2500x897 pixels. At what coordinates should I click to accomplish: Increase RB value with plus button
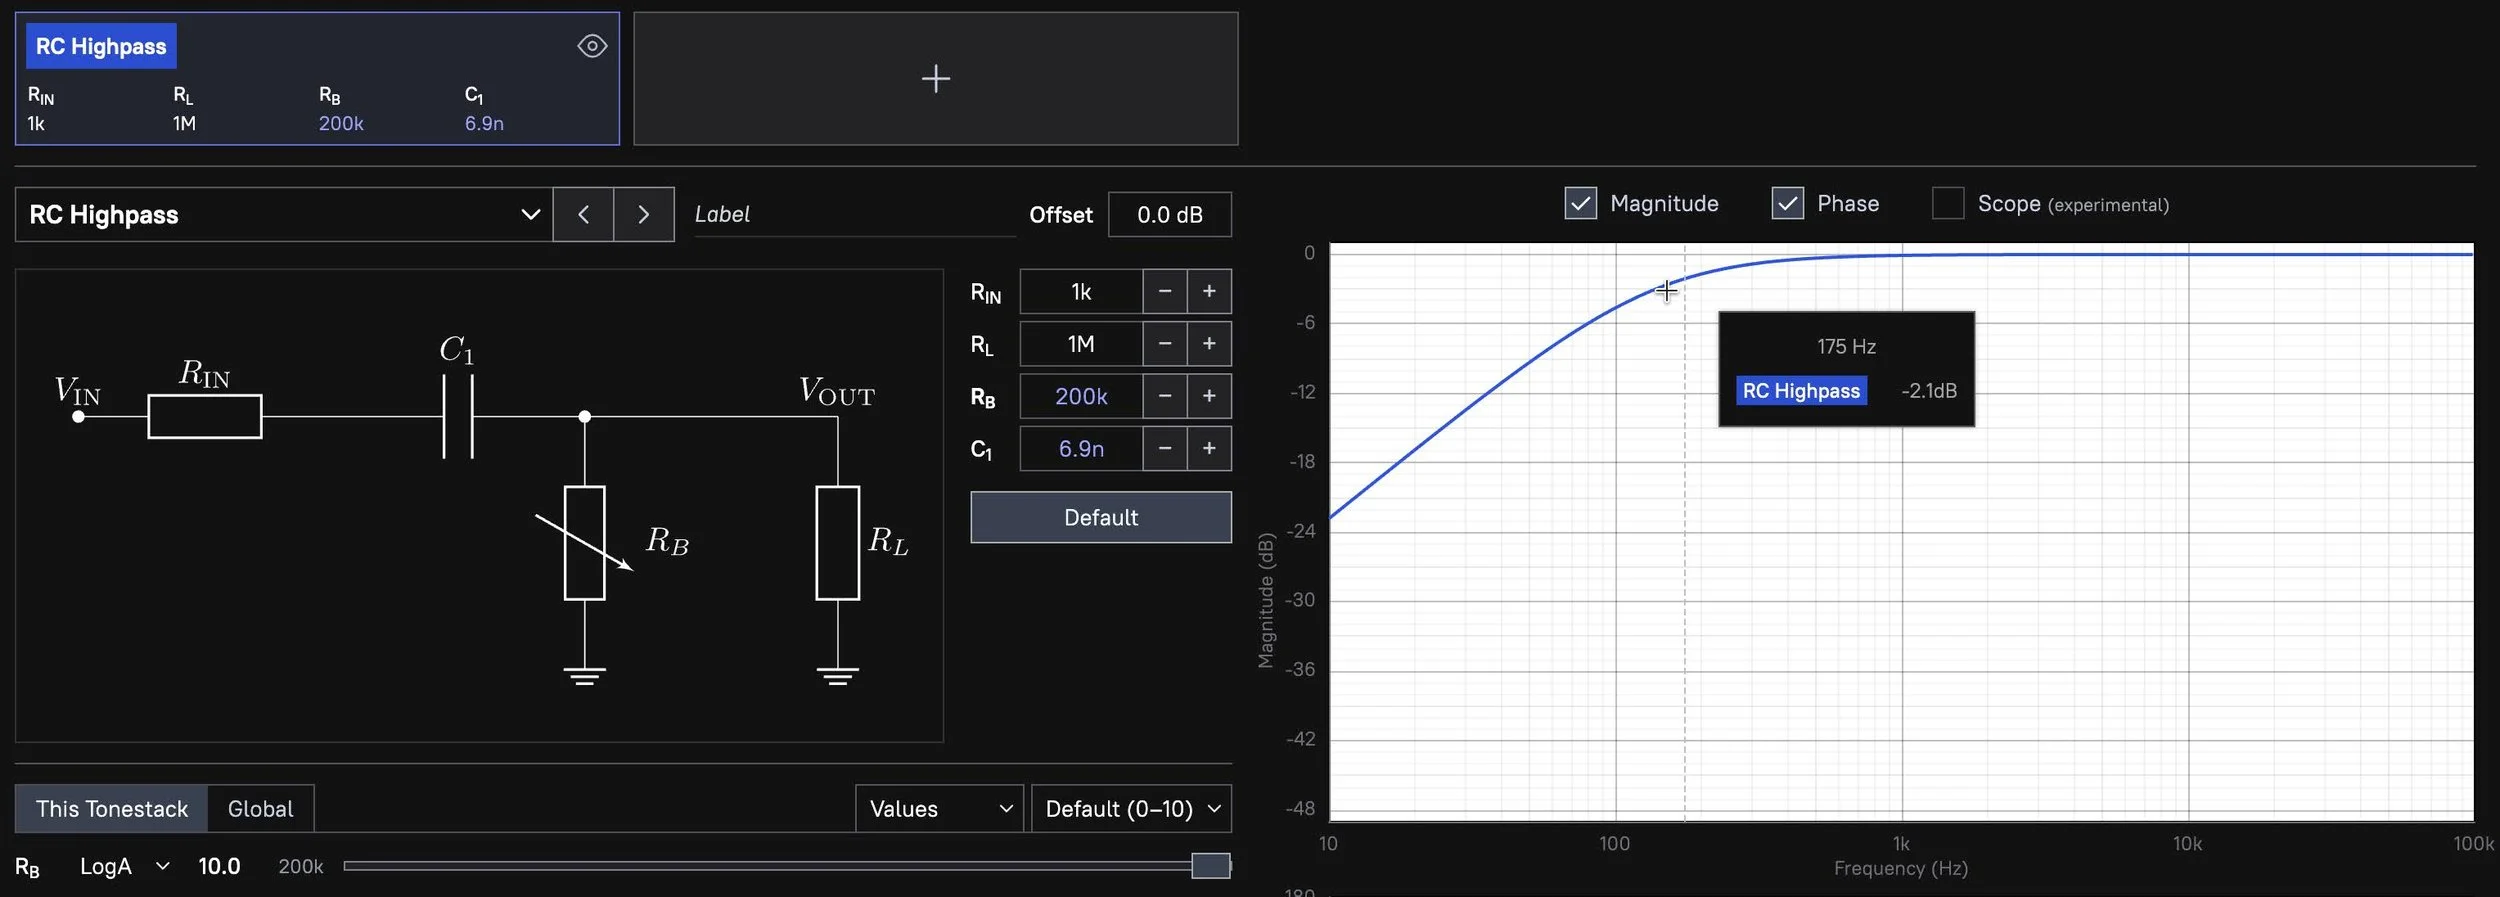coord(1209,396)
